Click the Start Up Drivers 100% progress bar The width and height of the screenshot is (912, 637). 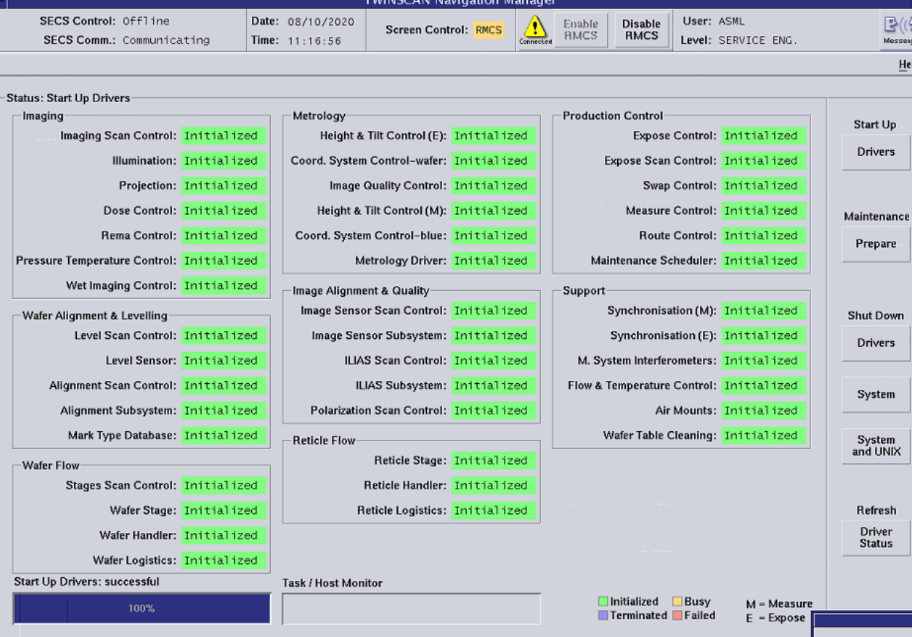(141, 608)
